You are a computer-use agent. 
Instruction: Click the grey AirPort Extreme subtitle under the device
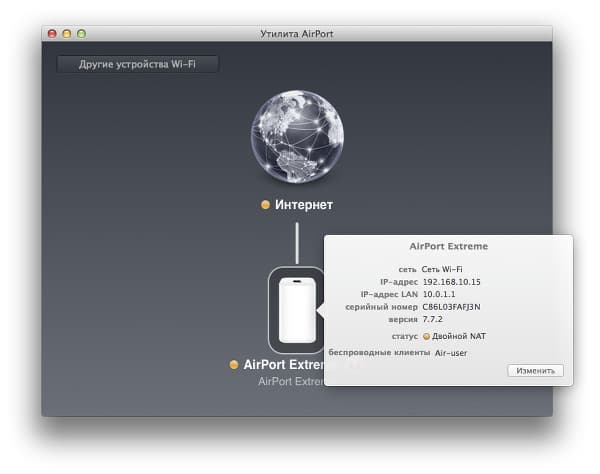[x=291, y=381]
